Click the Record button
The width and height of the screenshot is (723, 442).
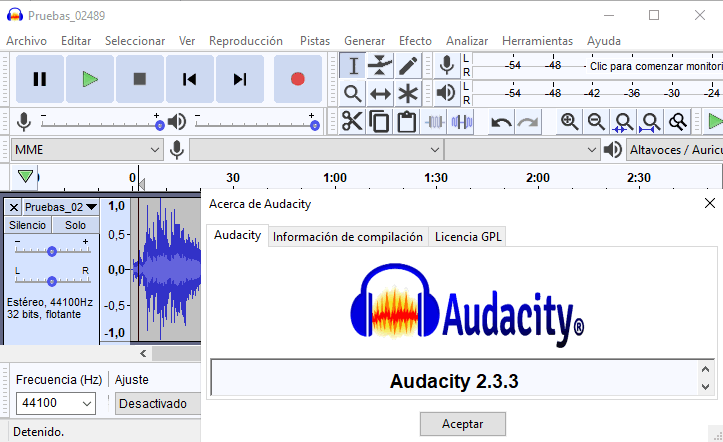click(x=297, y=79)
